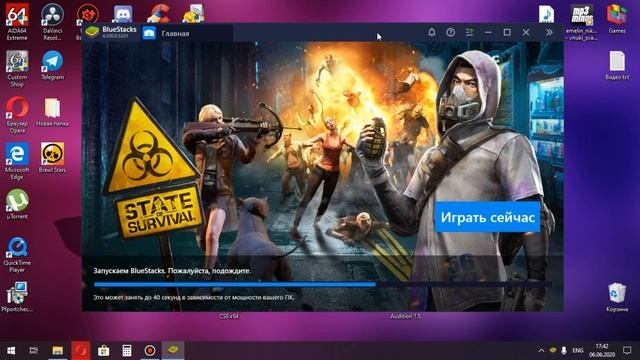Open the CCleaner desktop shortcut
This screenshot has width=640, height=360.
coord(158,14)
